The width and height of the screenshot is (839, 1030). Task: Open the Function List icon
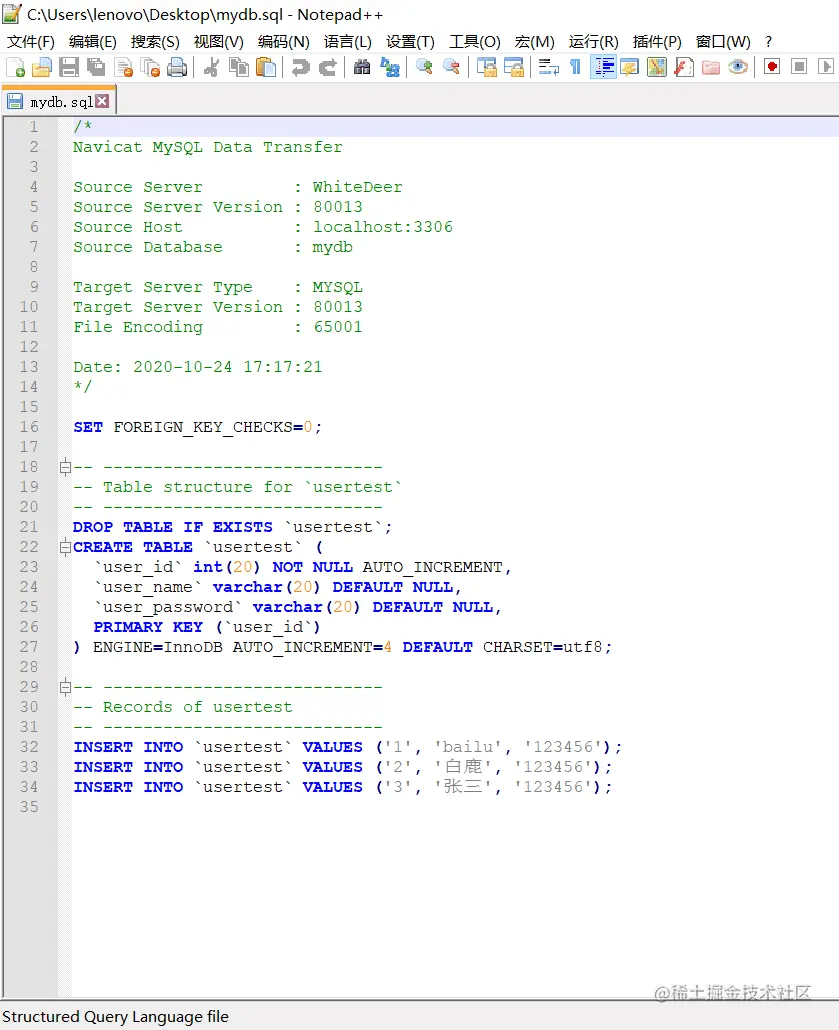pos(684,67)
